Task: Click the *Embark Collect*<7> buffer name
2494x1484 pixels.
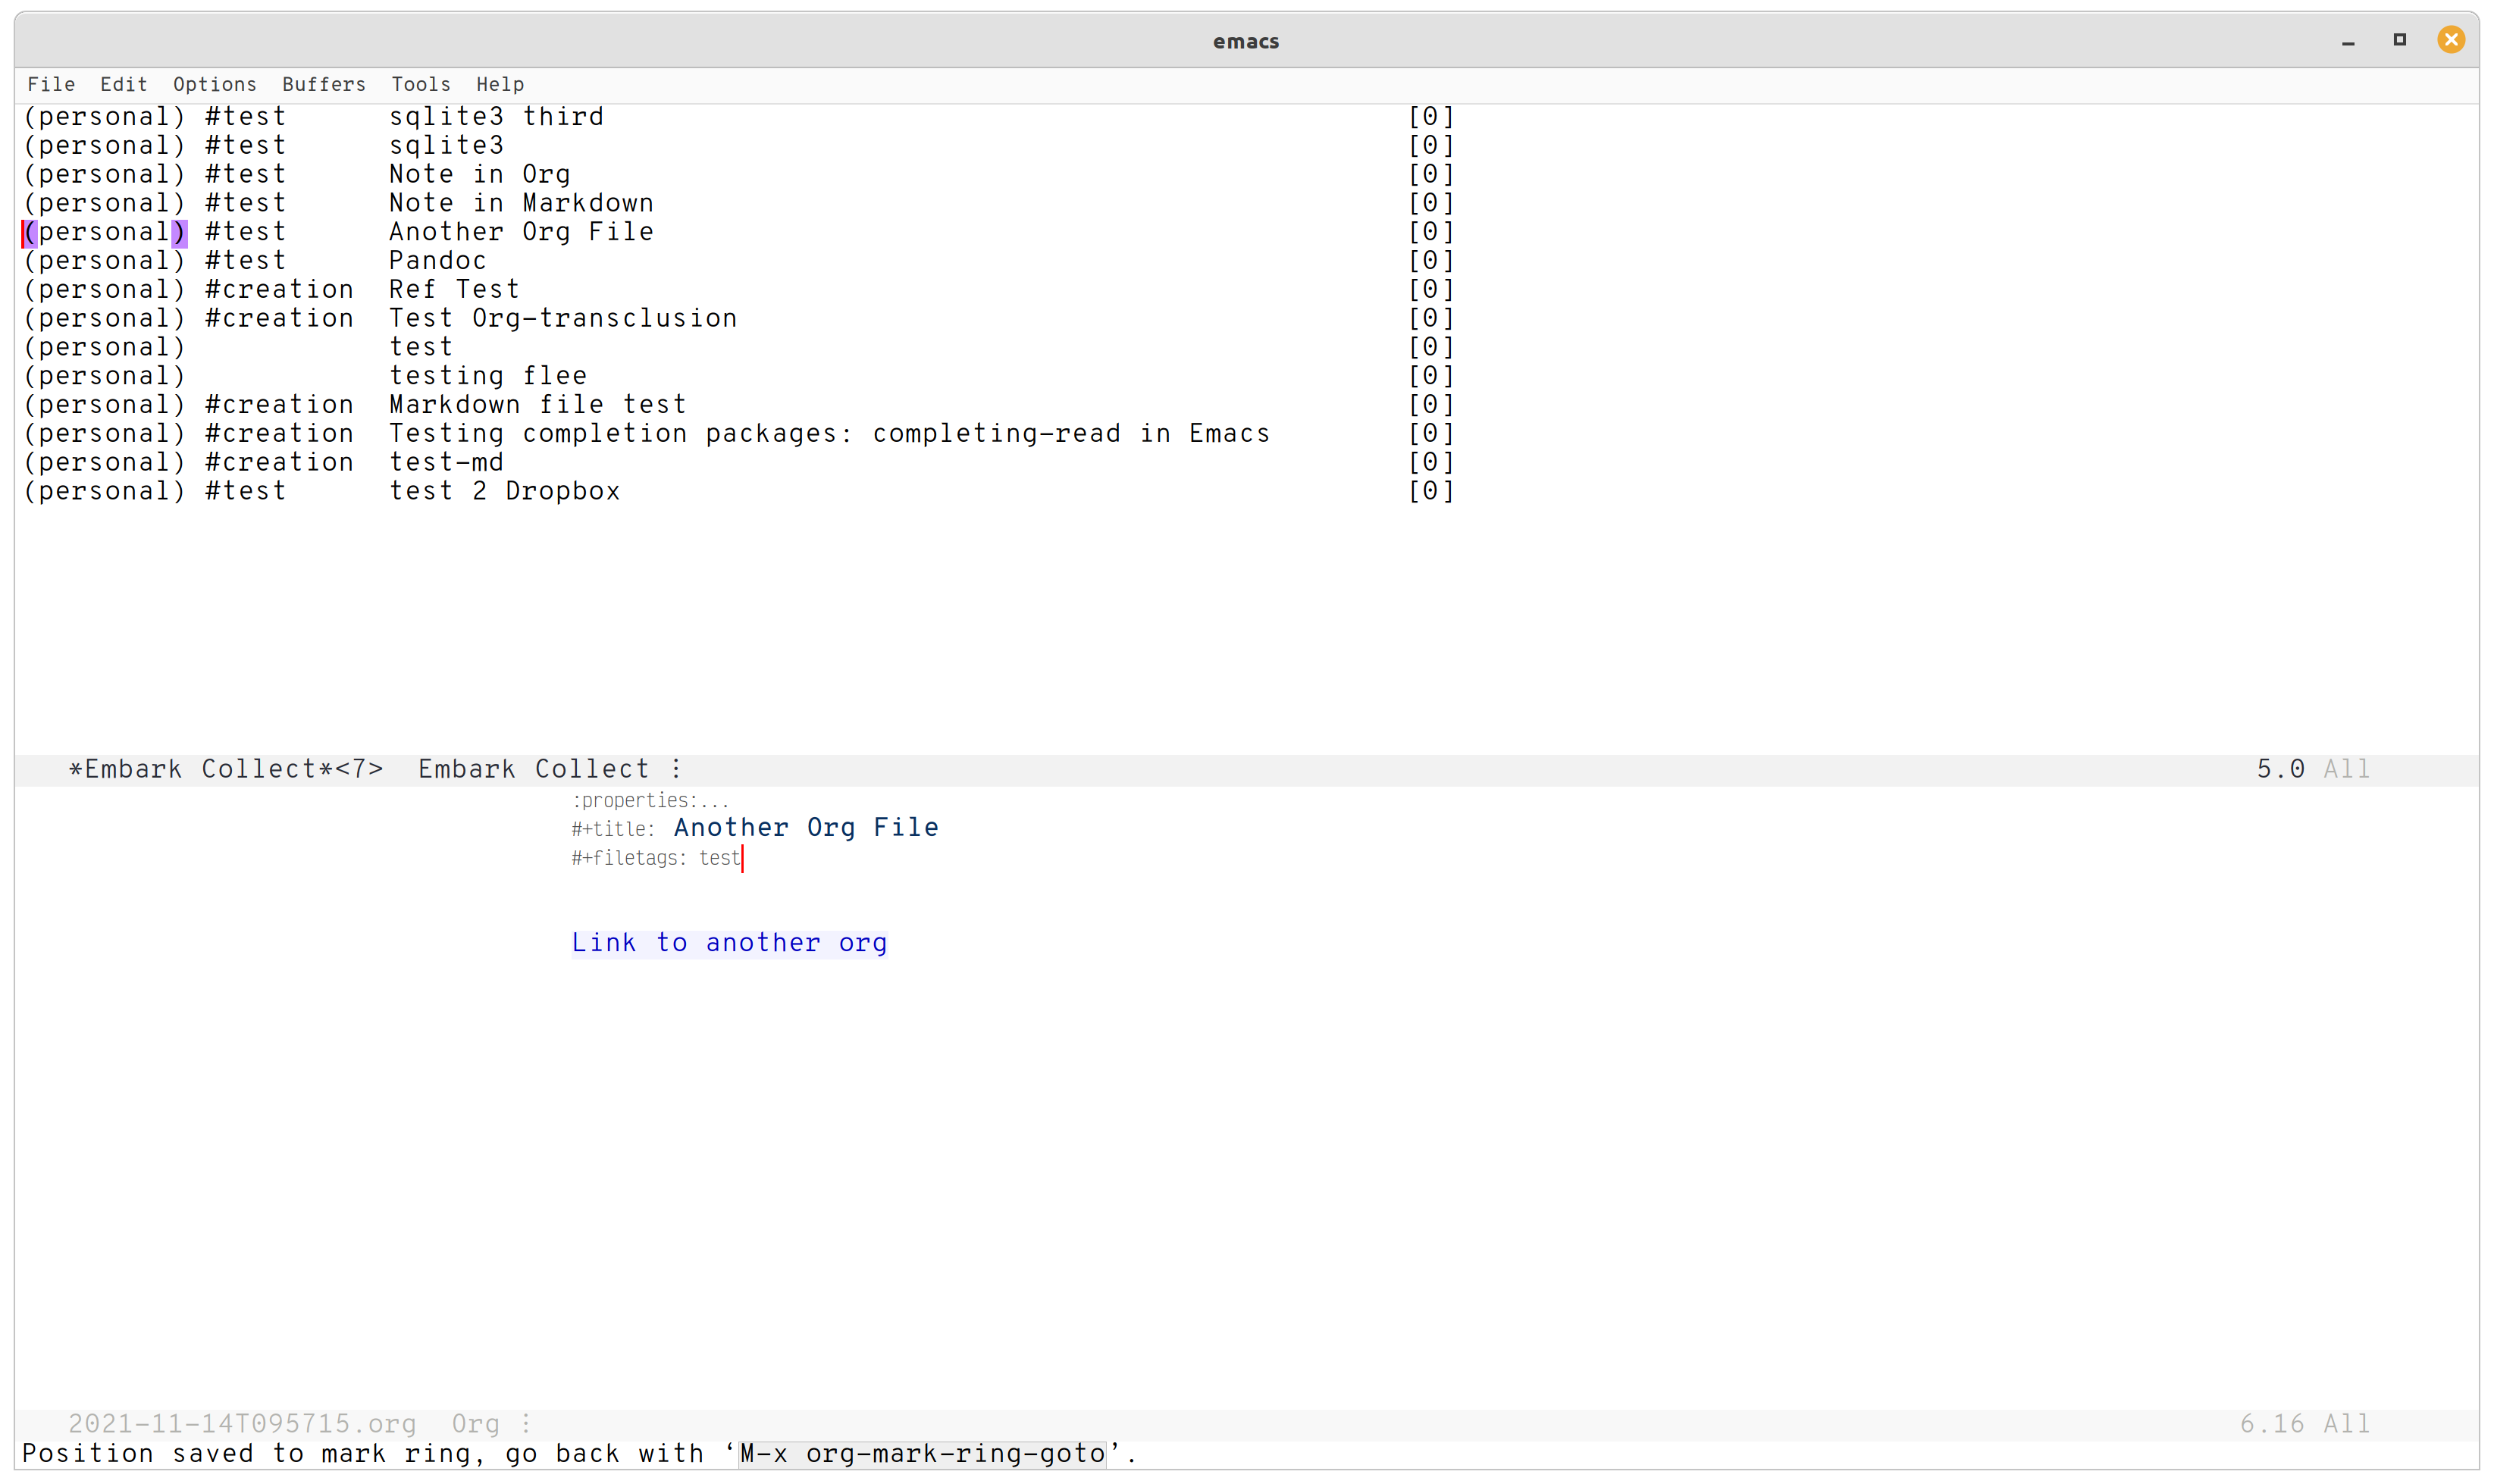Action: coord(226,769)
